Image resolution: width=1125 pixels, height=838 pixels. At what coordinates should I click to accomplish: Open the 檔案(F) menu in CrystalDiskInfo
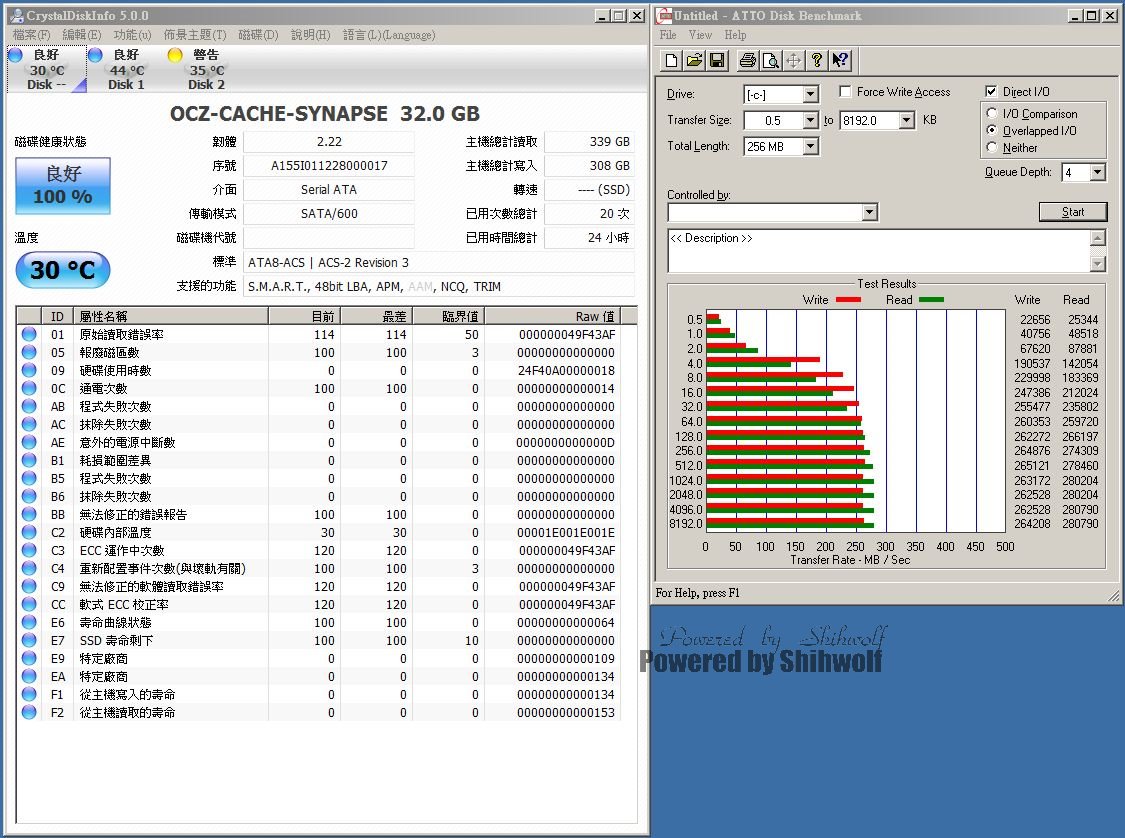(x=32, y=34)
